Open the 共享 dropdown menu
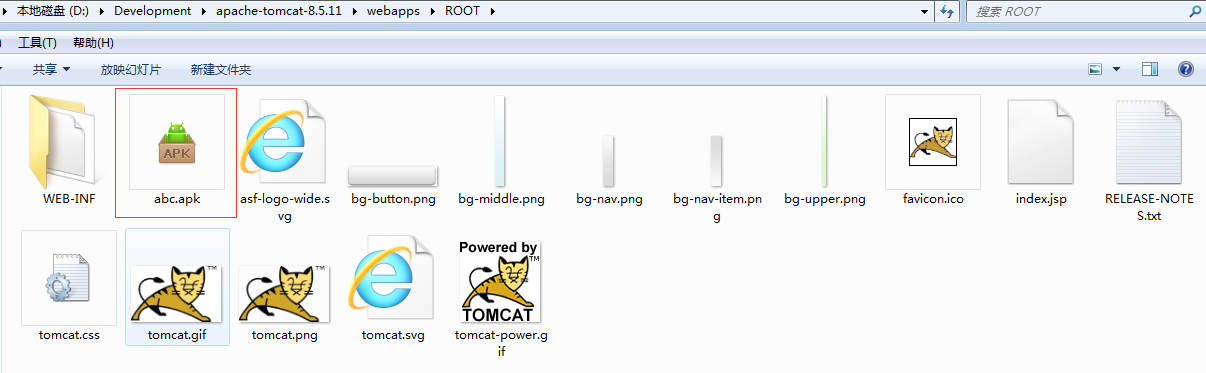The image size is (1206, 373). pos(52,69)
